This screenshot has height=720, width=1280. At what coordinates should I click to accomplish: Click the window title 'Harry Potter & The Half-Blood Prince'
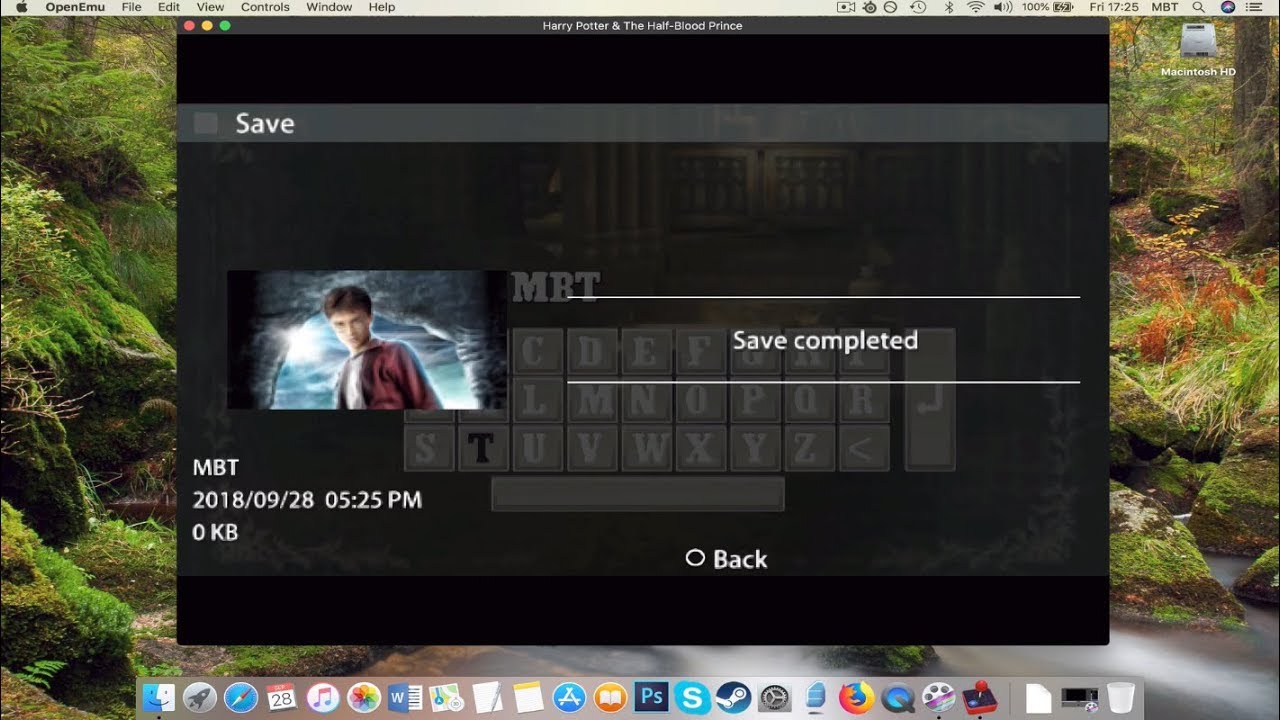click(642, 26)
